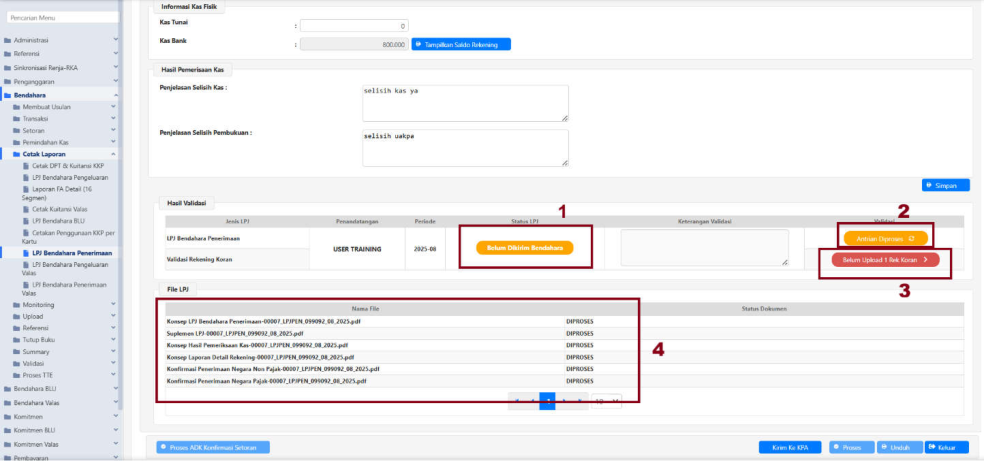Click the Tutup Buku folder icon
Viewport: 984px width, 461px height.
click(x=17, y=340)
